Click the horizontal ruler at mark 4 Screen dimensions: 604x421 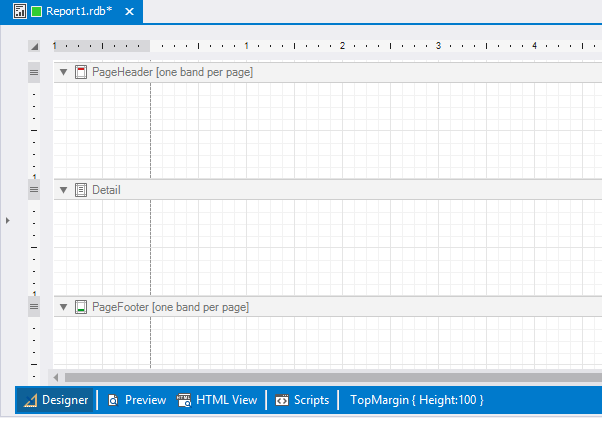pos(534,46)
